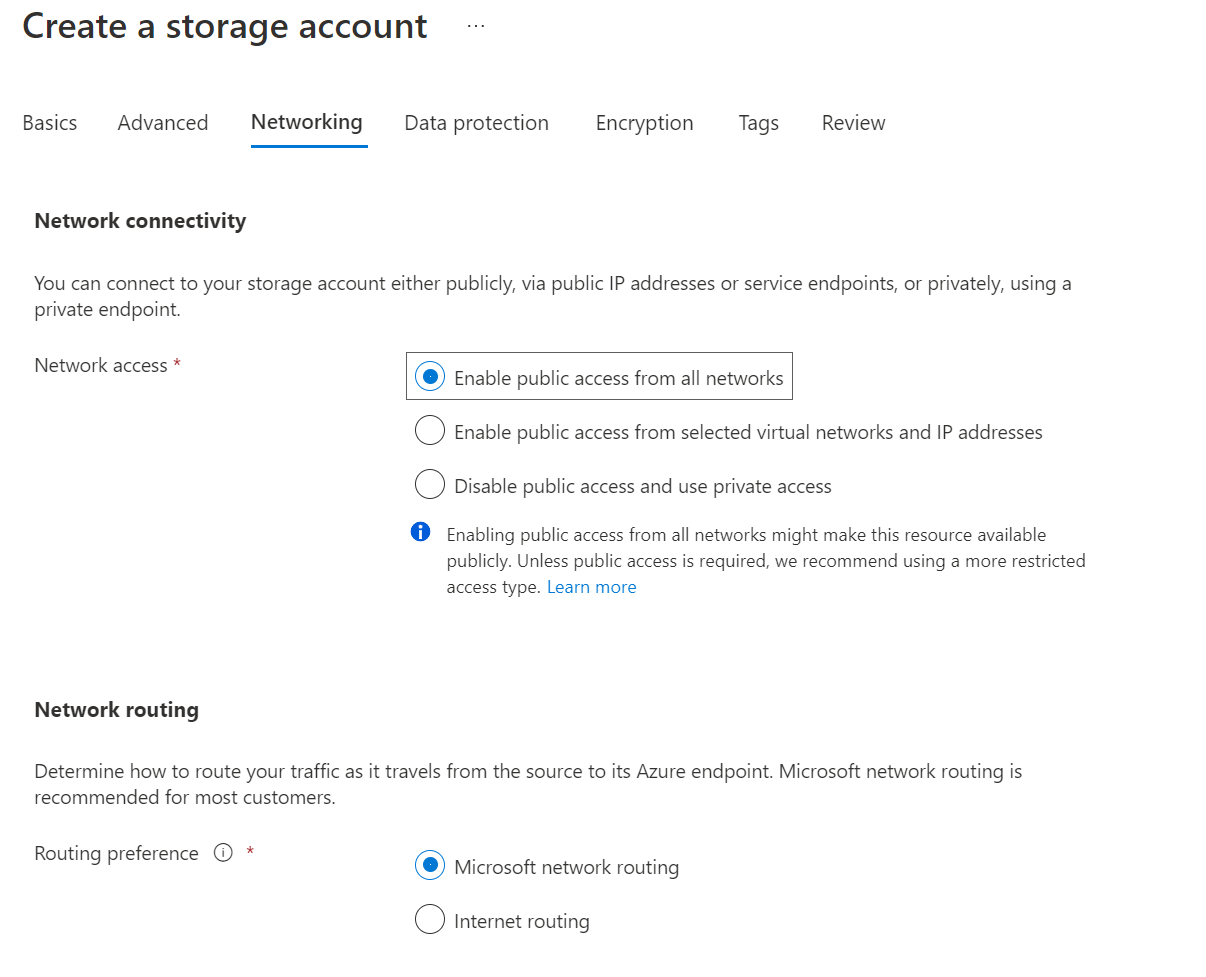Click the Network connectivity section heading
The height and width of the screenshot is (977, 1206).
(140, 221)
